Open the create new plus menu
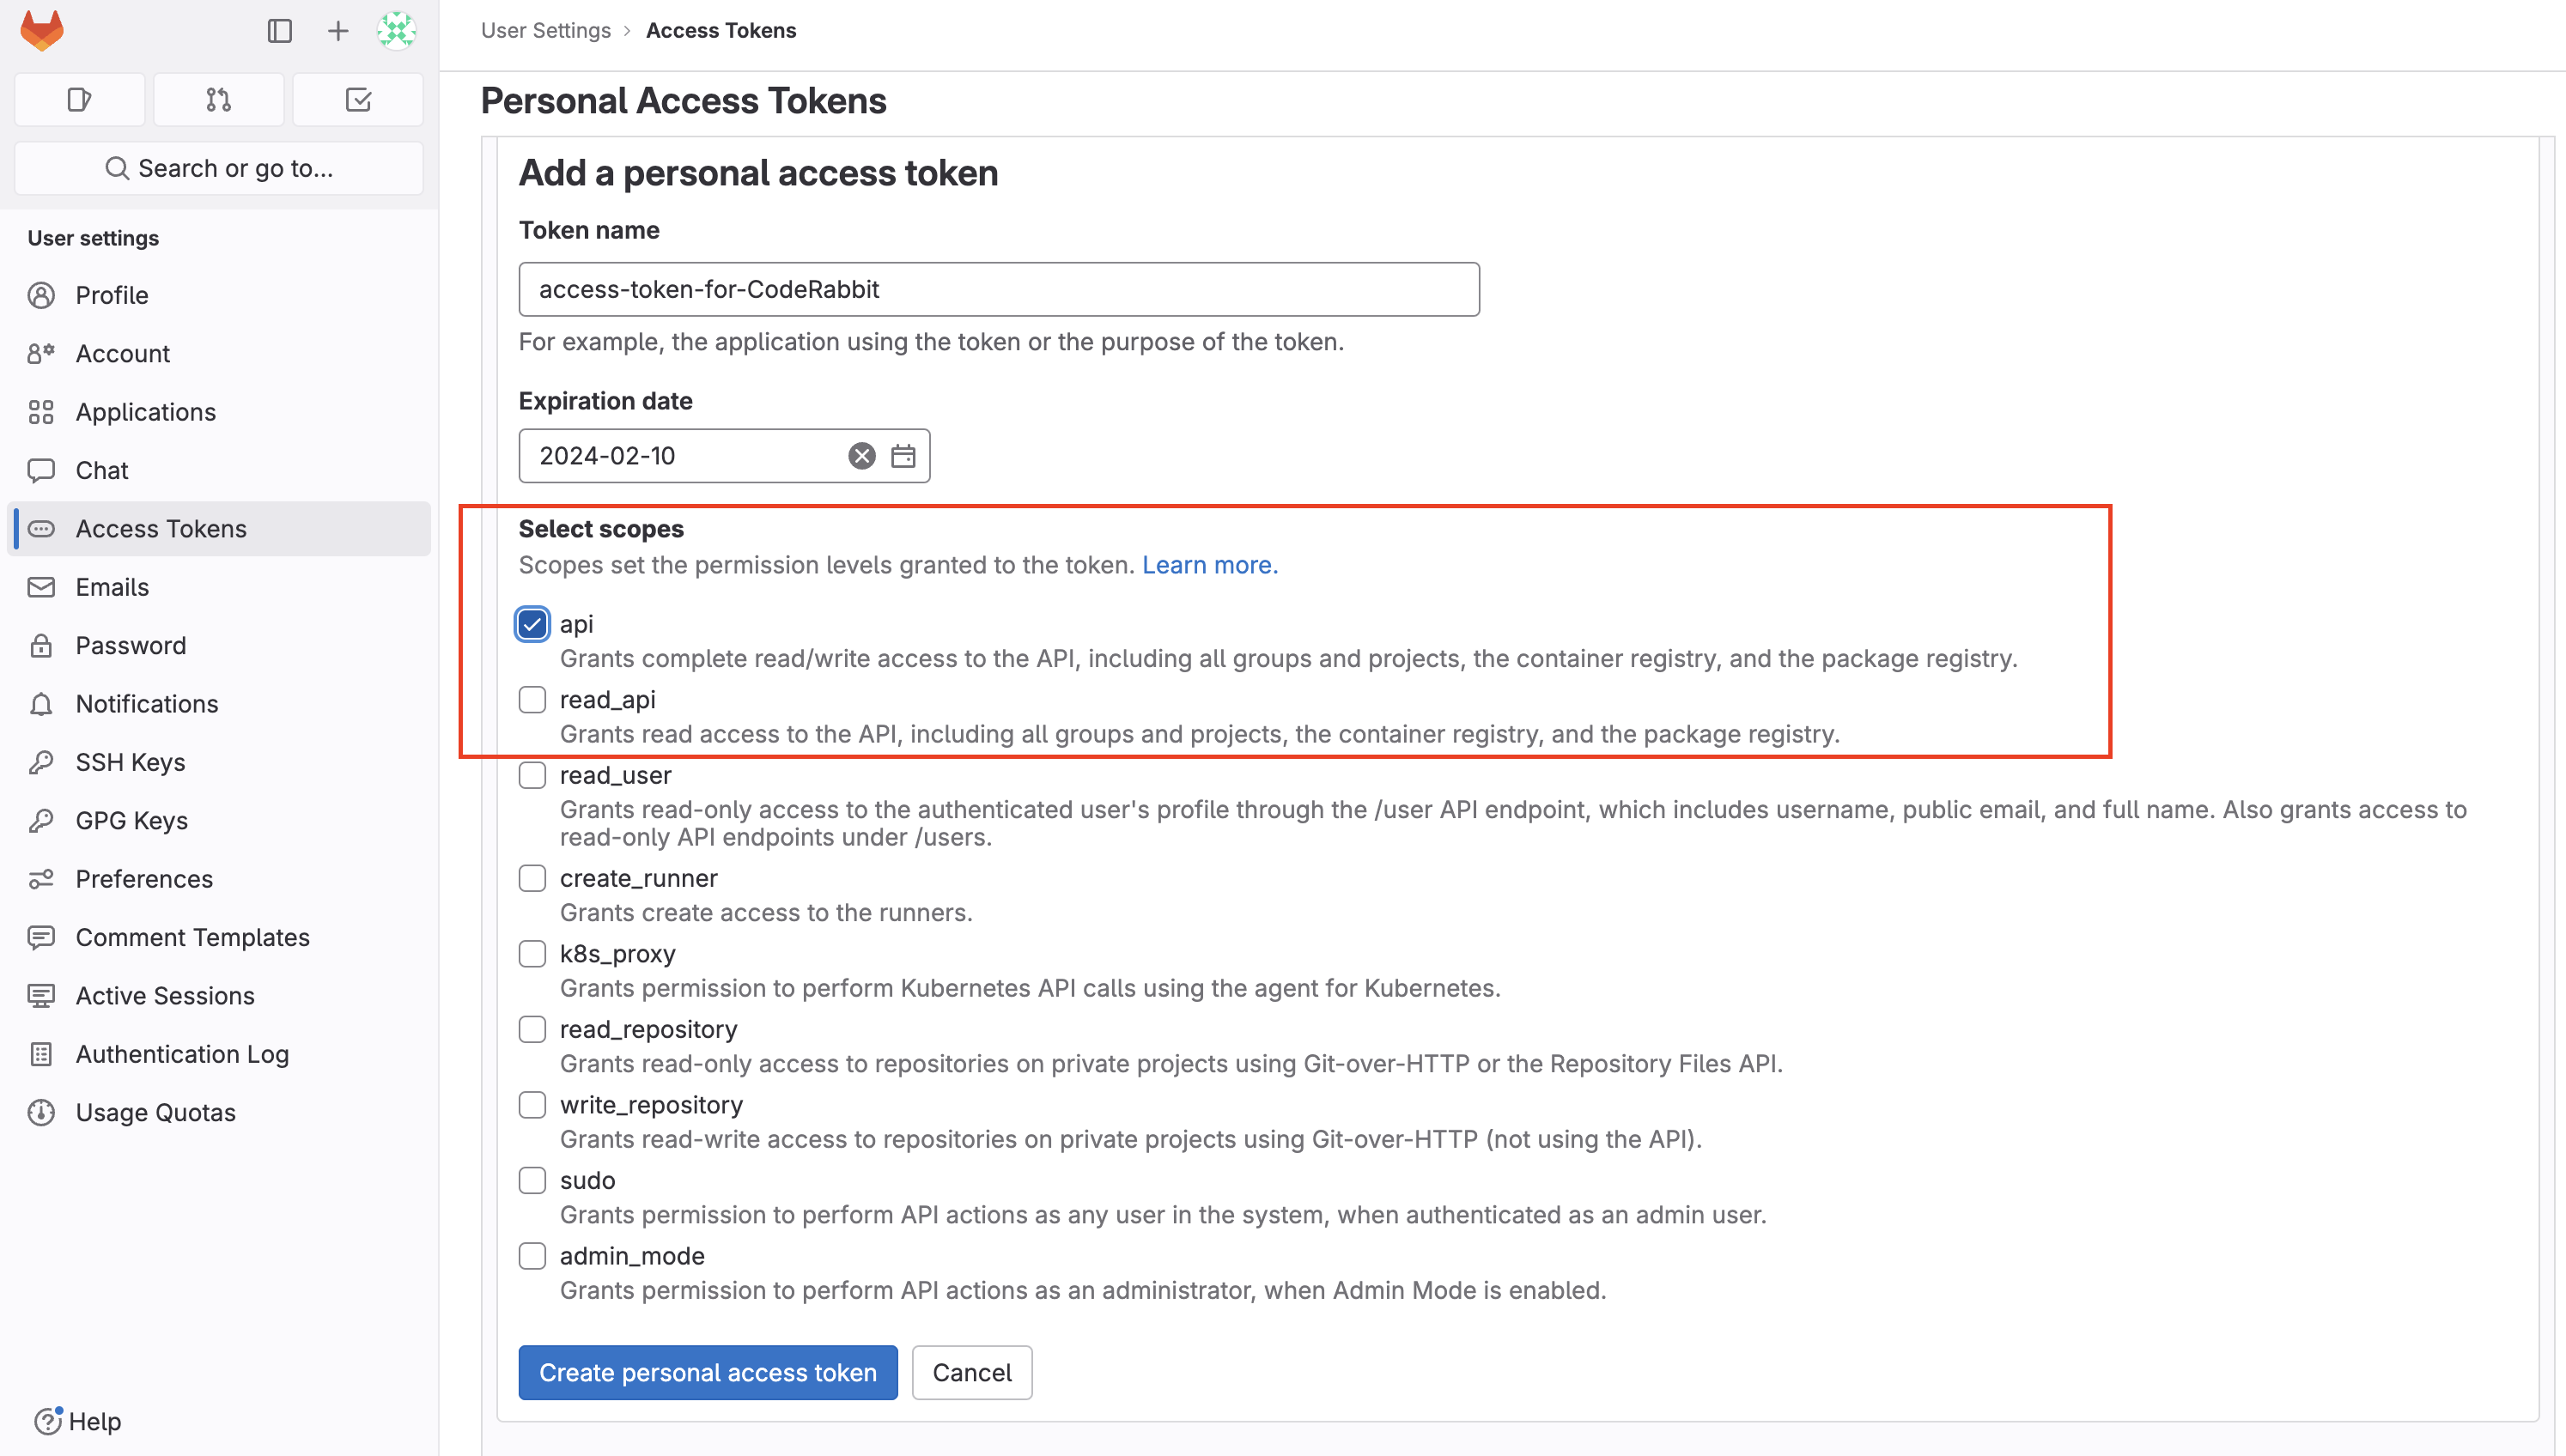Screen dimensions: 2566x1456 [338, 30]
